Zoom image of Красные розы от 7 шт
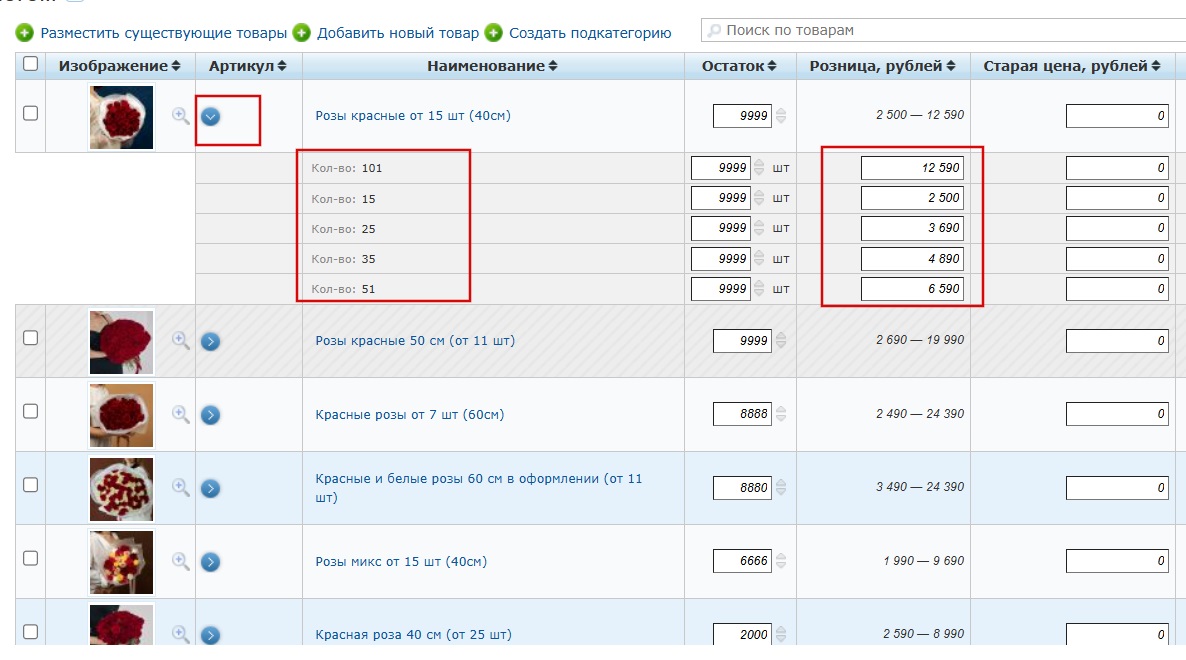 [x=181, y=413]
